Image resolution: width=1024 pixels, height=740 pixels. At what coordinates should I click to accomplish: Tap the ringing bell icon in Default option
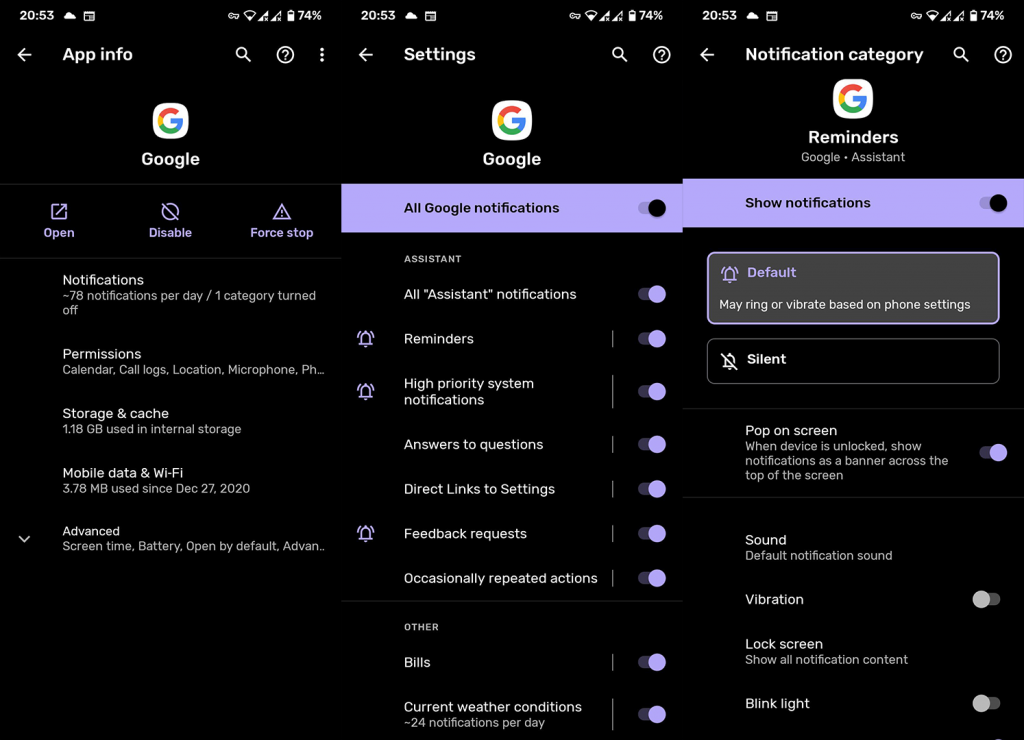click(729, 274)
